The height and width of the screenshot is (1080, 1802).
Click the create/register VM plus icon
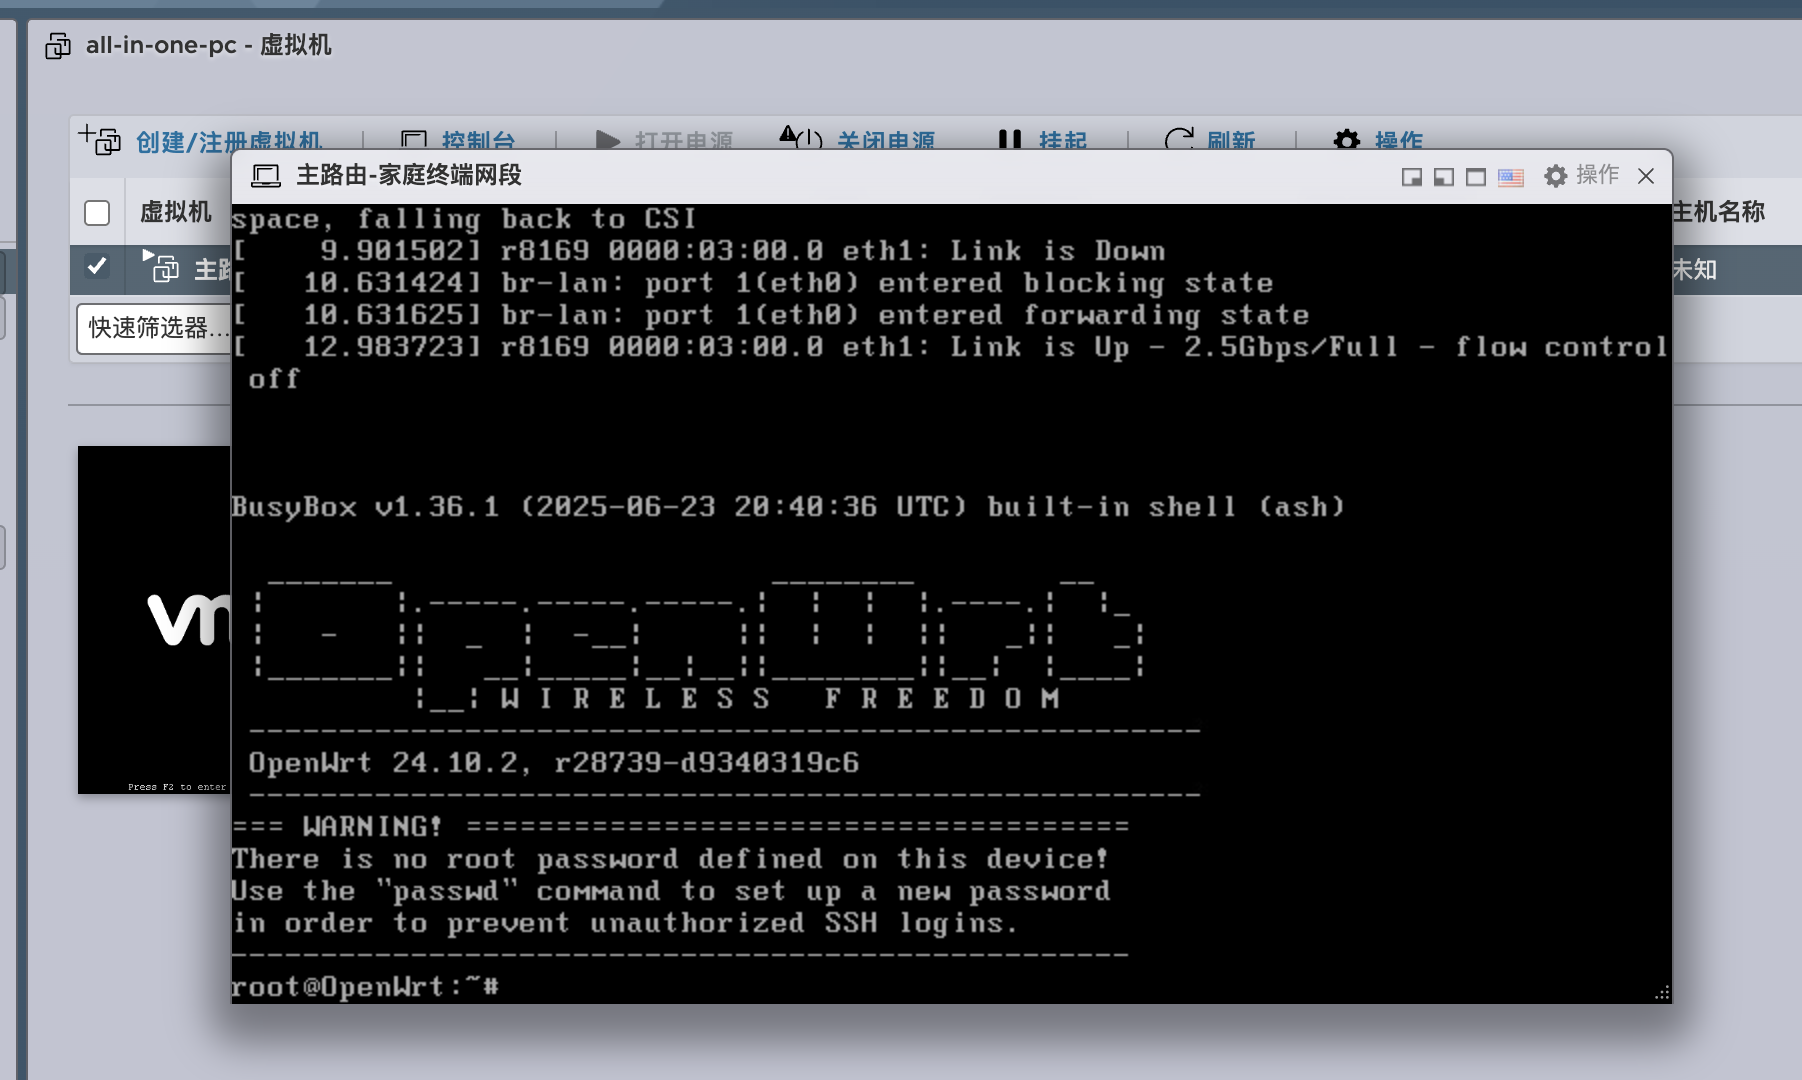tap(100, 139)
